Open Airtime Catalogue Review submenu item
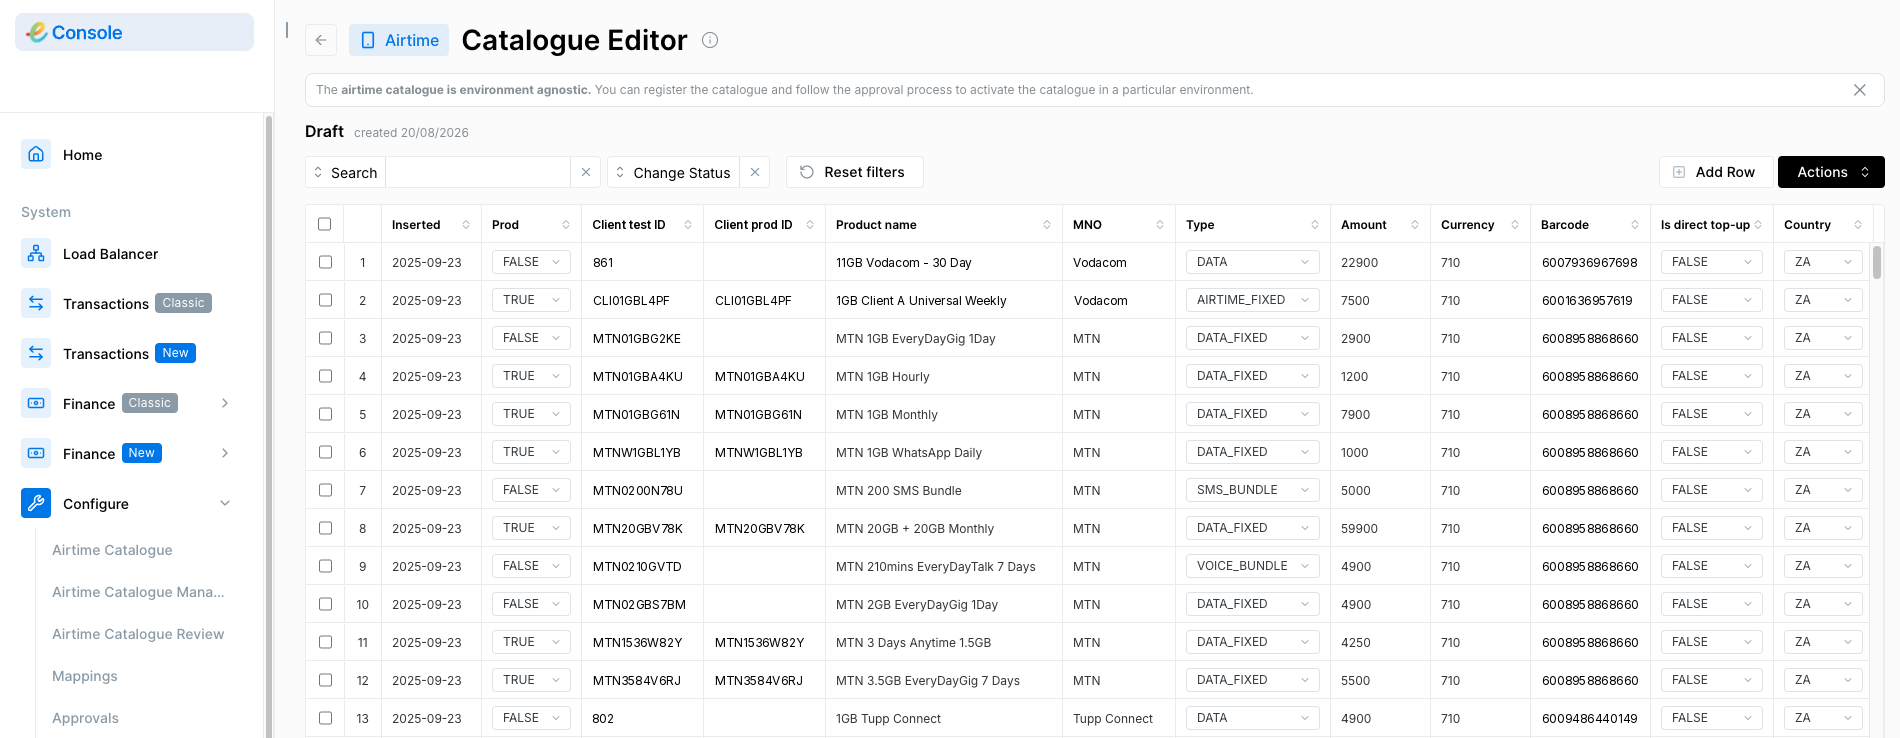 click(x=138, y=634)
